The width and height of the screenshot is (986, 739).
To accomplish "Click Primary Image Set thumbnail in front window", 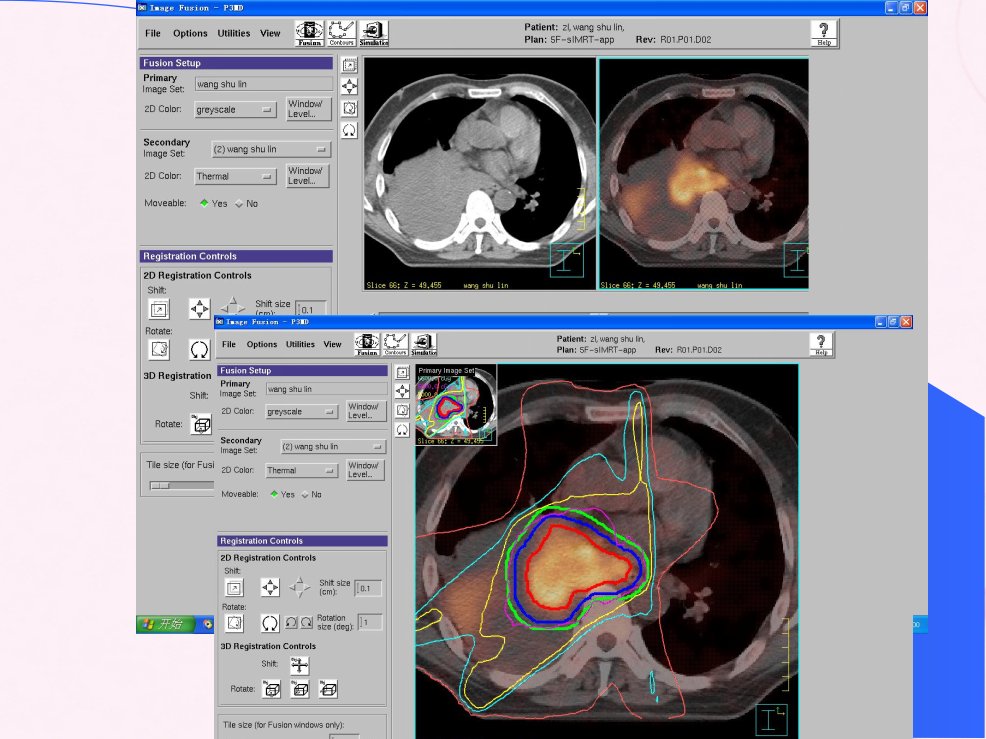I will [x=456, y=405].
